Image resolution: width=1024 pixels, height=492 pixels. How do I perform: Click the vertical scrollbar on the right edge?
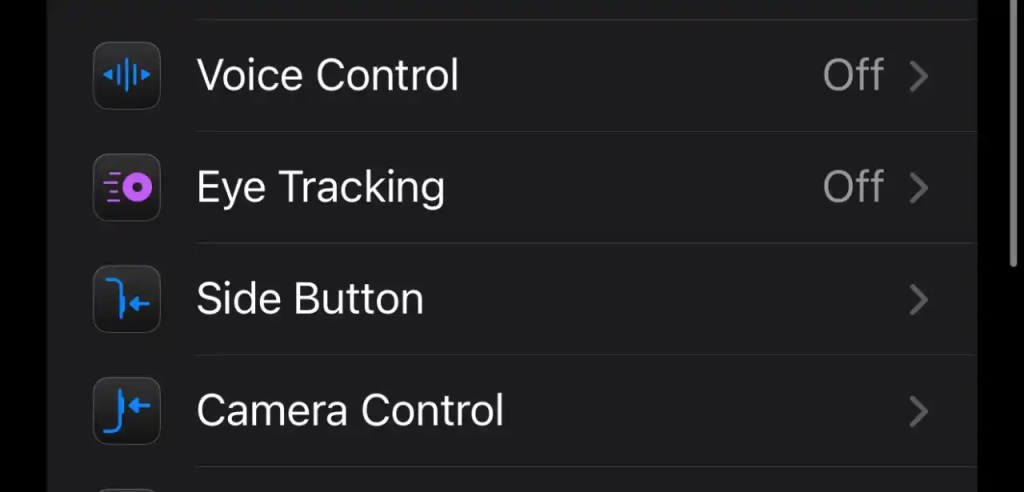[x=1013, y=130]
